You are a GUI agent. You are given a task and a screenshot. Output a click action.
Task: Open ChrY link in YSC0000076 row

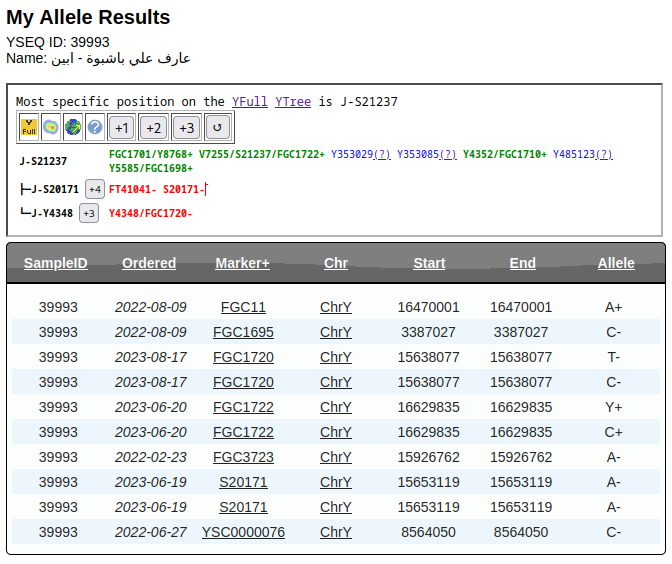336,532
